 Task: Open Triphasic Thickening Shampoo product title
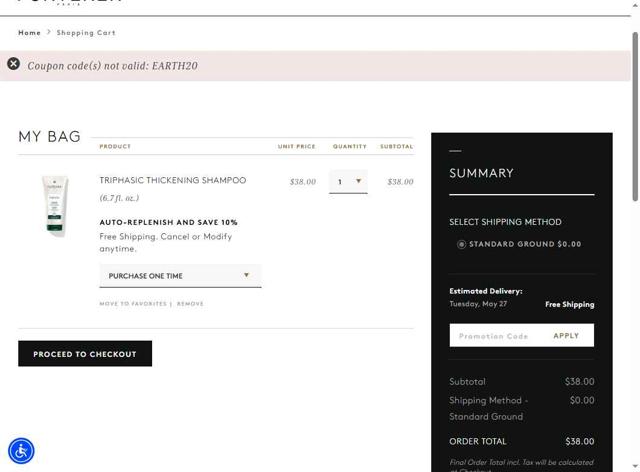tap(173, 180)
